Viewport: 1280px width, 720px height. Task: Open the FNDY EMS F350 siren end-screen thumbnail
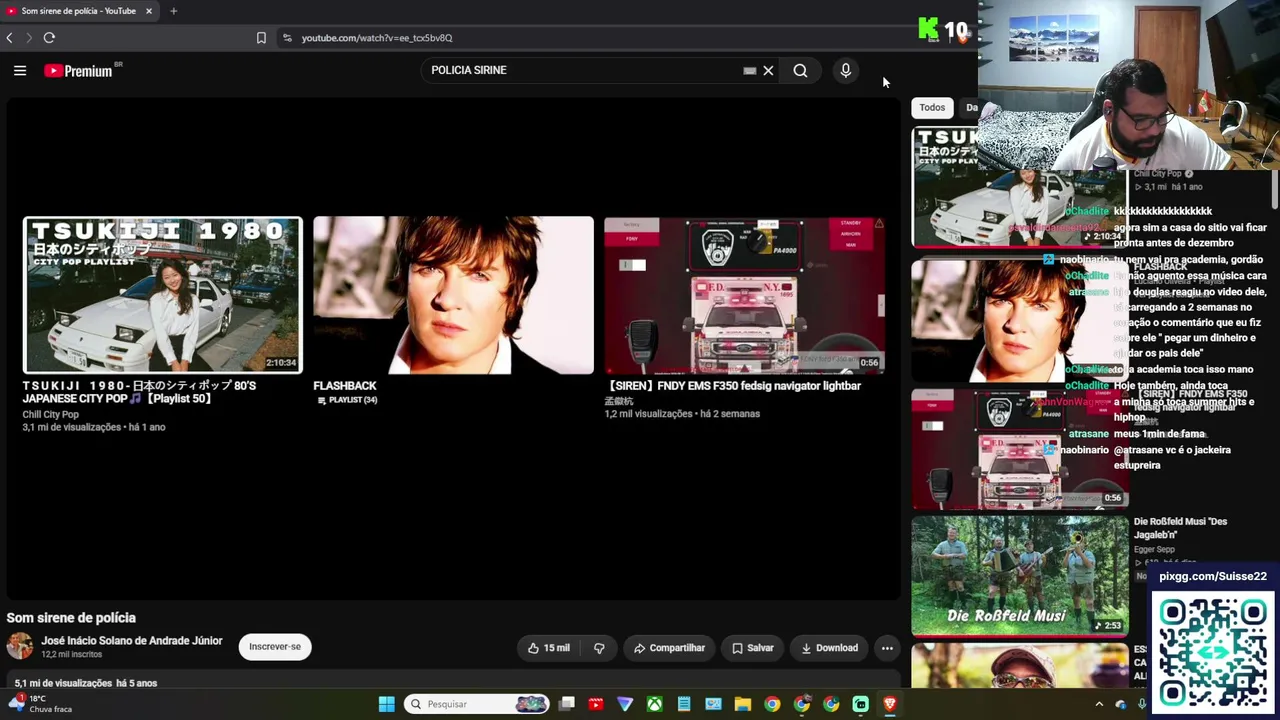tap(744, 295)
